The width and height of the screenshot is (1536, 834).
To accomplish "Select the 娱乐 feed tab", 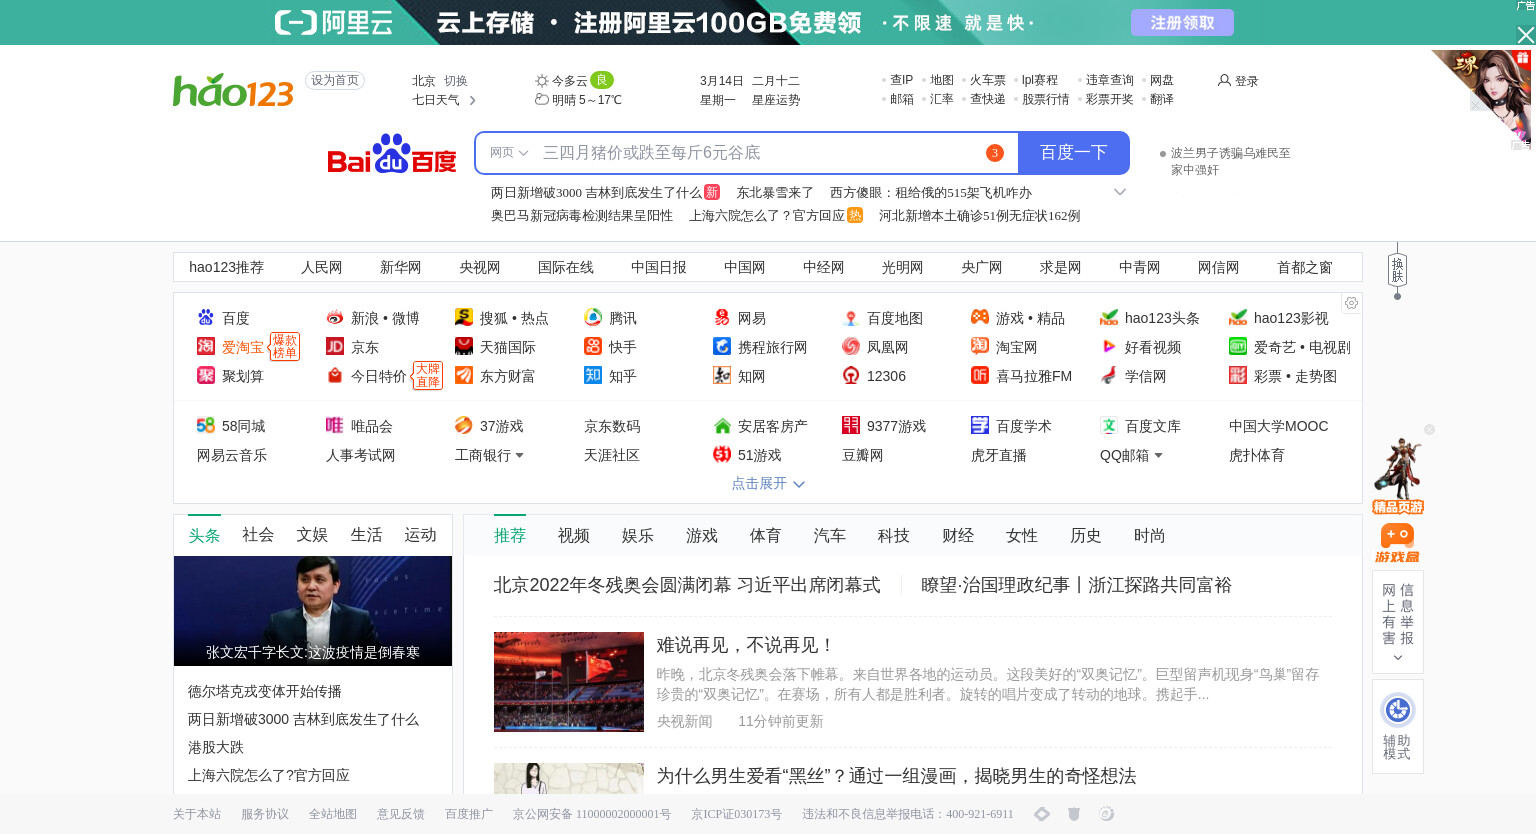I will 638,536.
